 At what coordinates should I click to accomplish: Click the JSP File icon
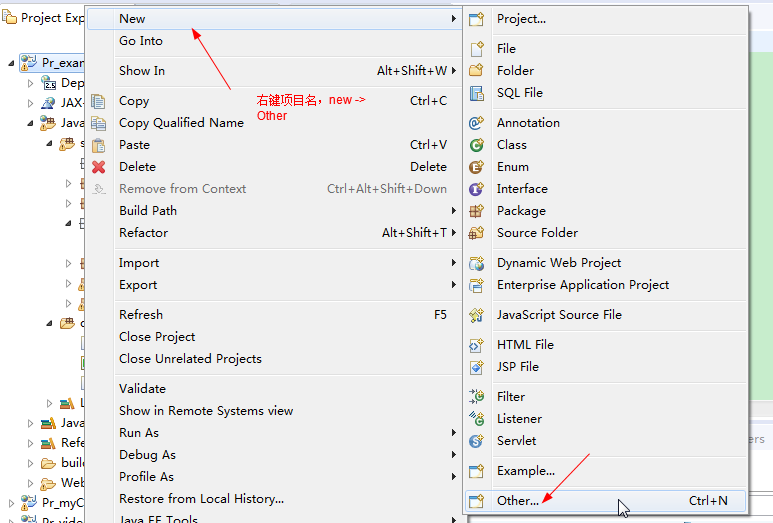pyautogui.click(x=476, y=367)
